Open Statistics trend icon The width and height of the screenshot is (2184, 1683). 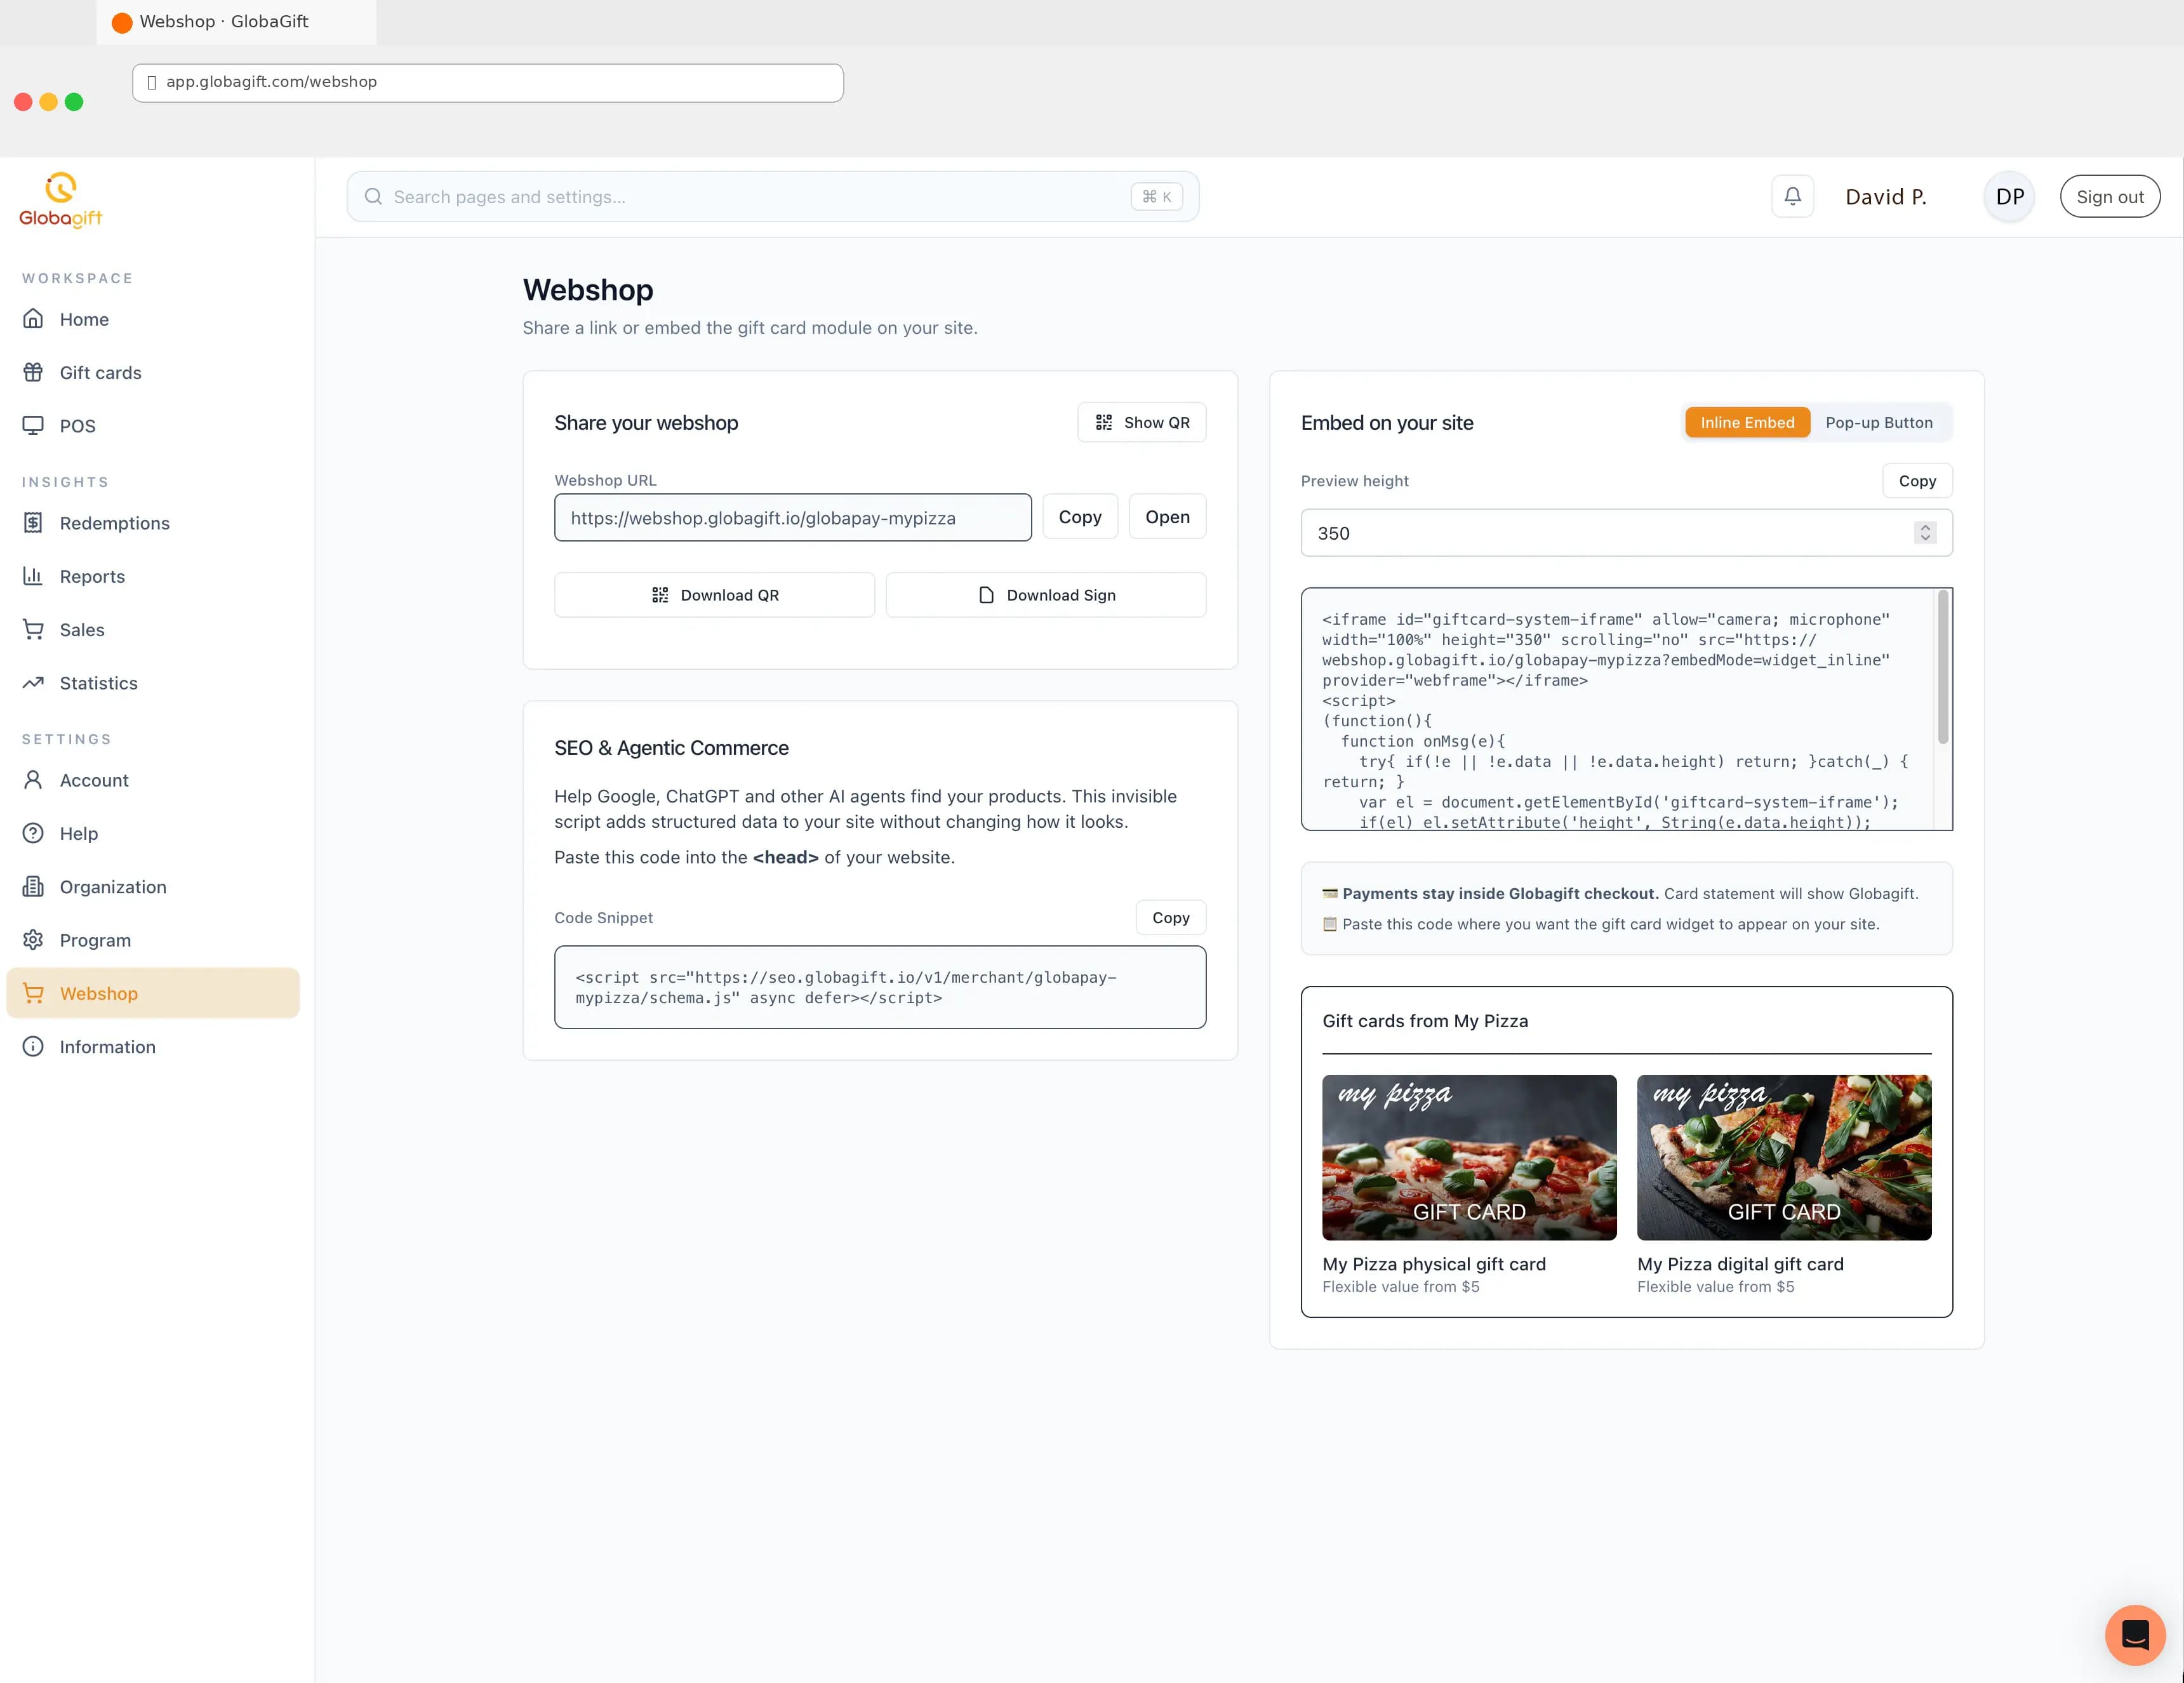33,683
